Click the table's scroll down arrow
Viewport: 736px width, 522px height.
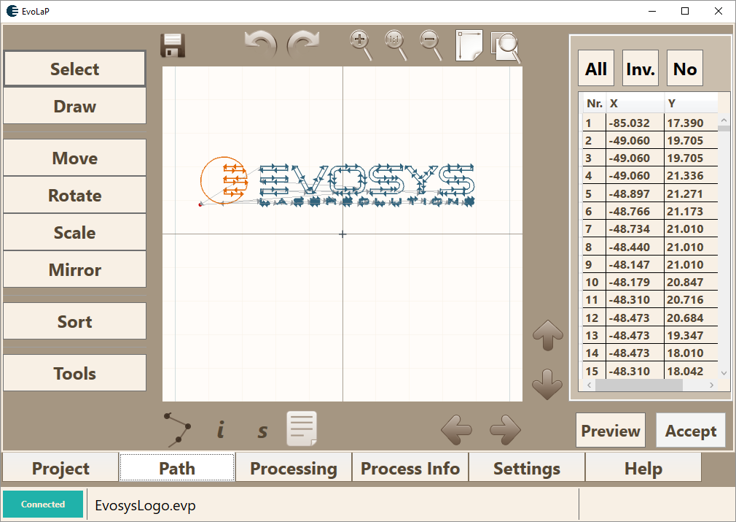(x=724, y=374)
